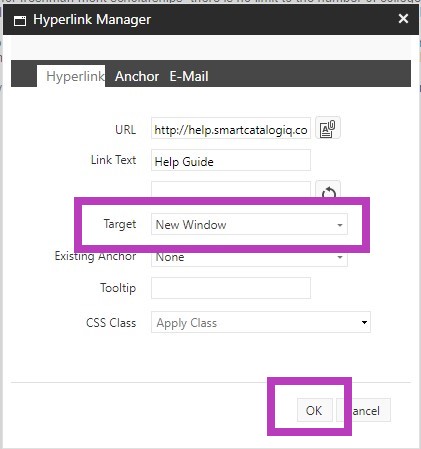This screenshot has width=421, height=449.
Task: Switch to the E-Mail tab
Action: pos(189,76)
